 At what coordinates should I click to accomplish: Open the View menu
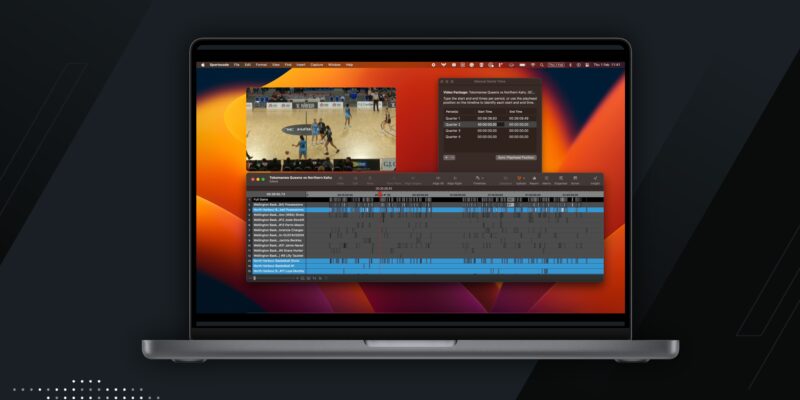tap(276, 65)
